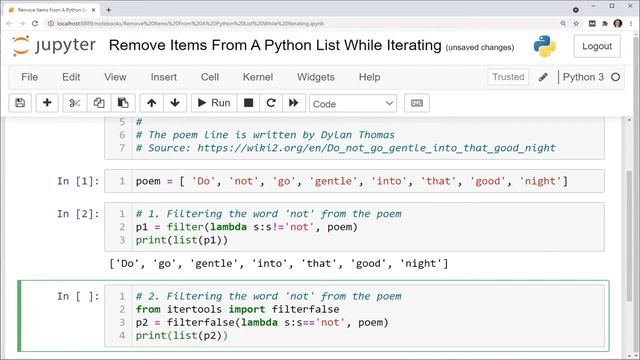
Task: Open a new browser tab
Action: 109,10
